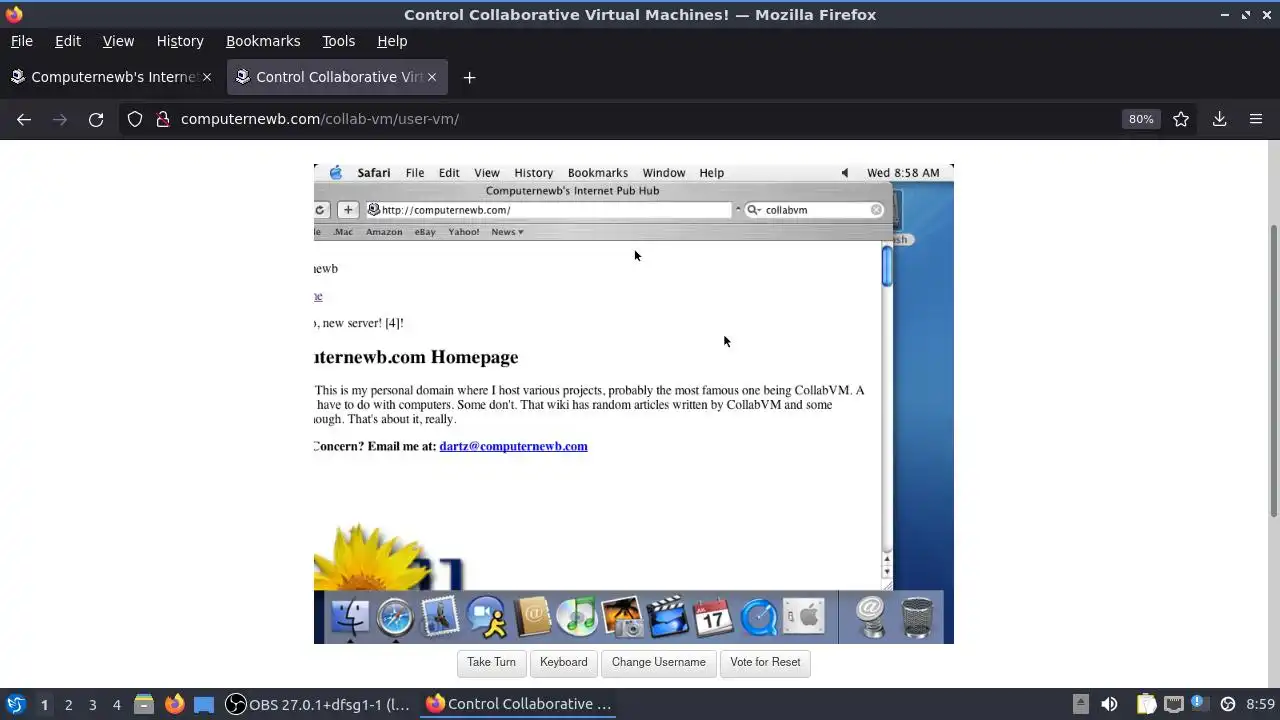This screenshot has width=1280, height=720.
Task: Click the Change Username button
Action: click(659, 662)
